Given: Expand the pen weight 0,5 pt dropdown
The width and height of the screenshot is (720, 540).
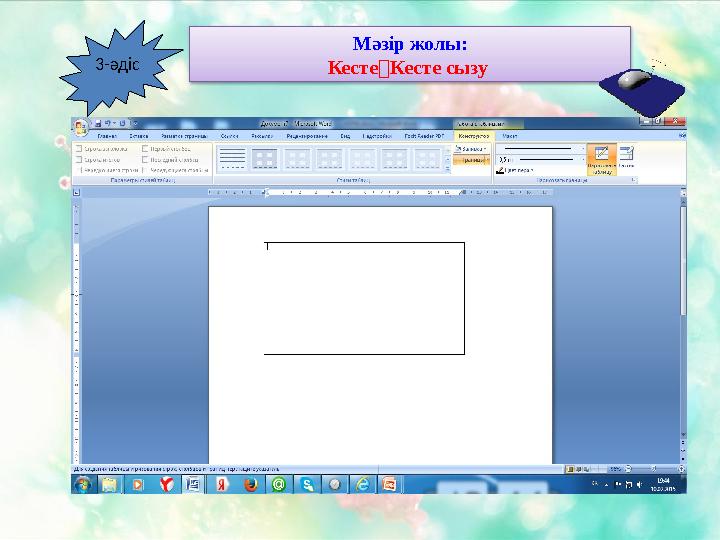Looking at the screenshot, I should 584,160.
